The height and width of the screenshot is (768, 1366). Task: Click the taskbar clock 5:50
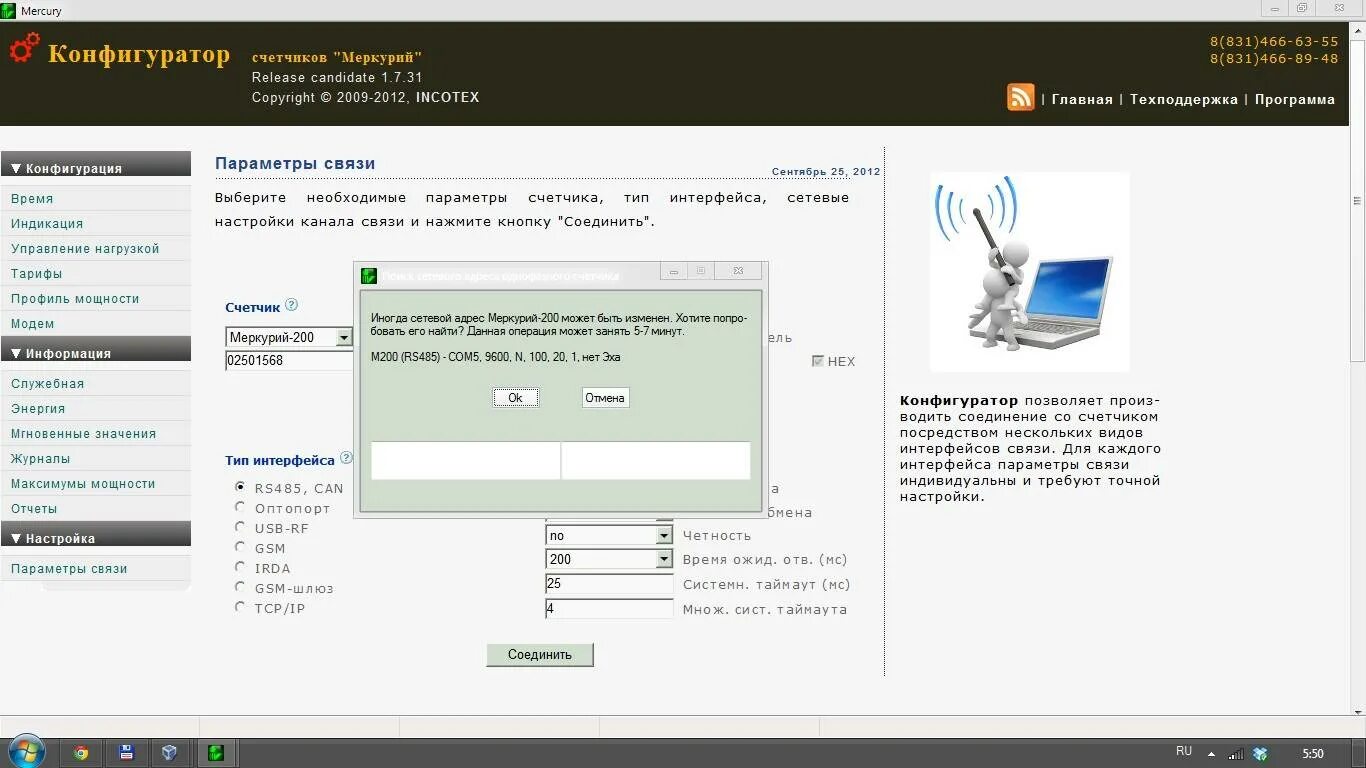[x=1313, y=754]
